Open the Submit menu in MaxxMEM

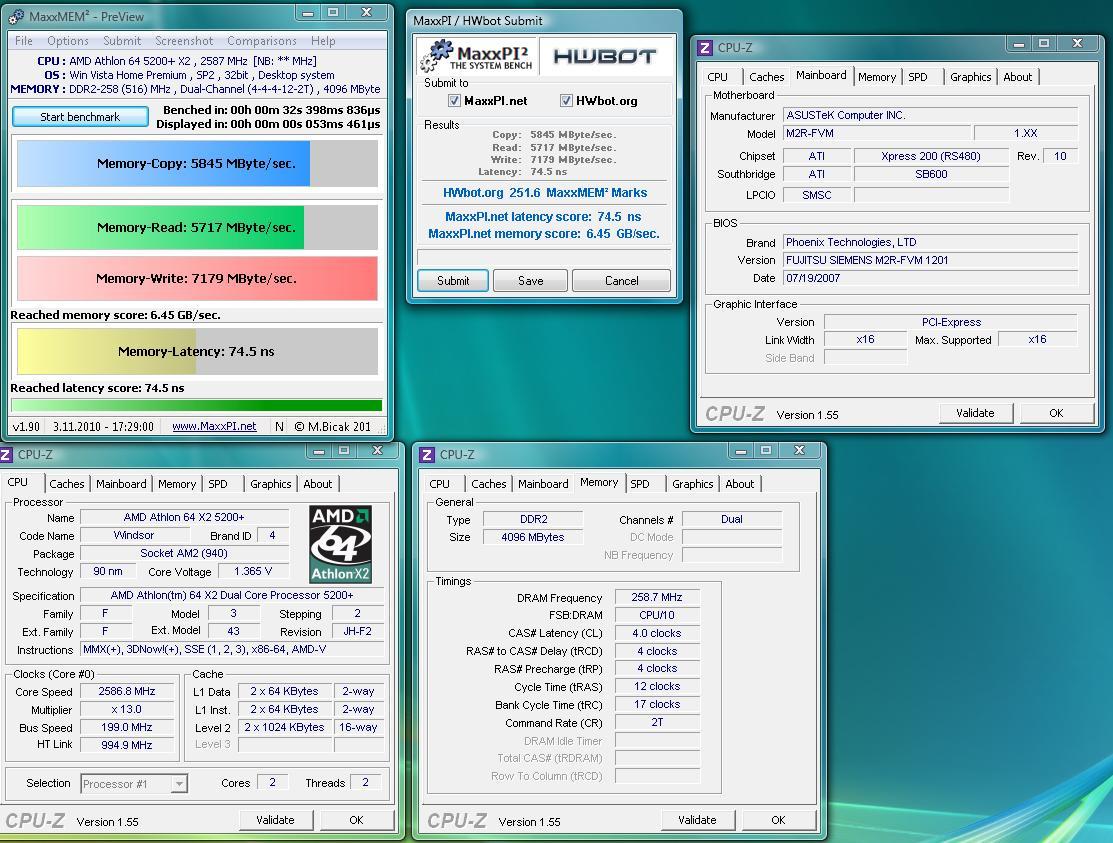[122, 41]
